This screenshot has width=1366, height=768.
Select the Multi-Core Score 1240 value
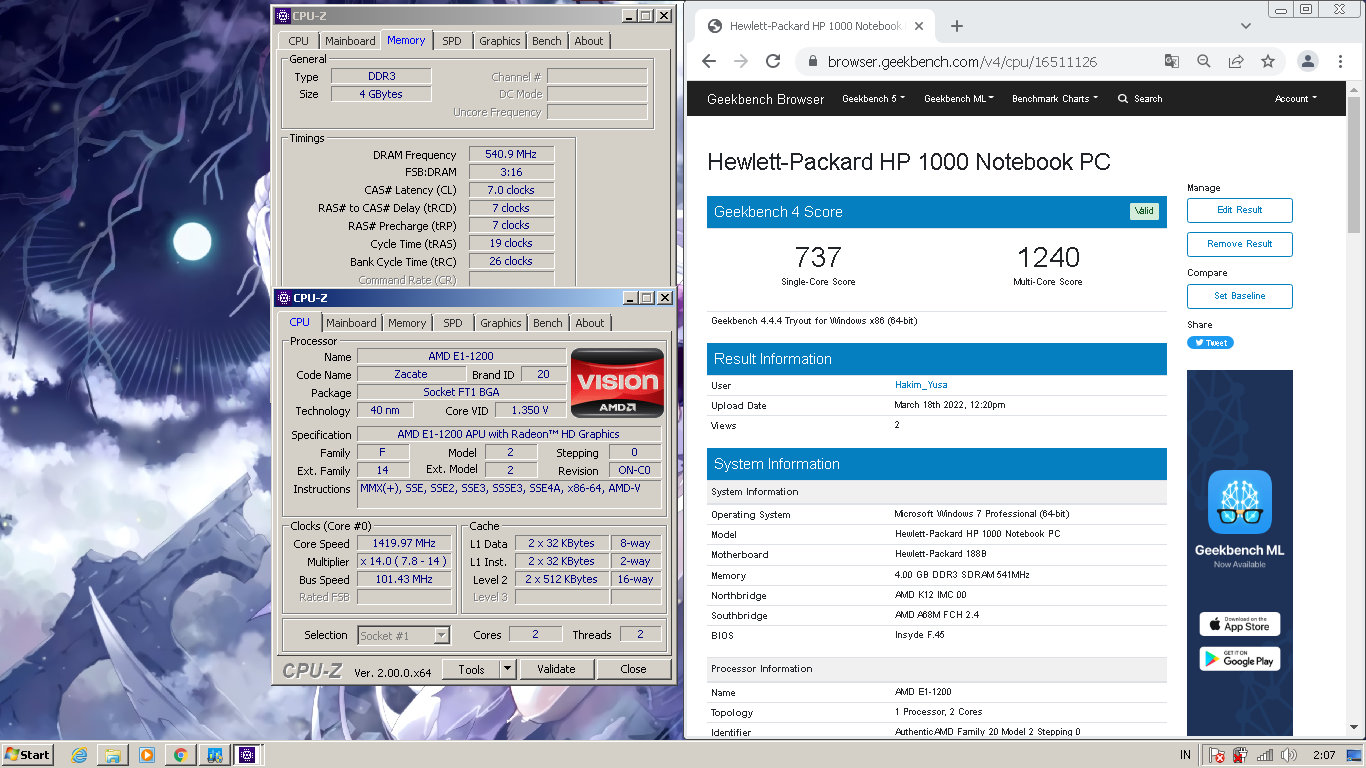coord(1048,258)
